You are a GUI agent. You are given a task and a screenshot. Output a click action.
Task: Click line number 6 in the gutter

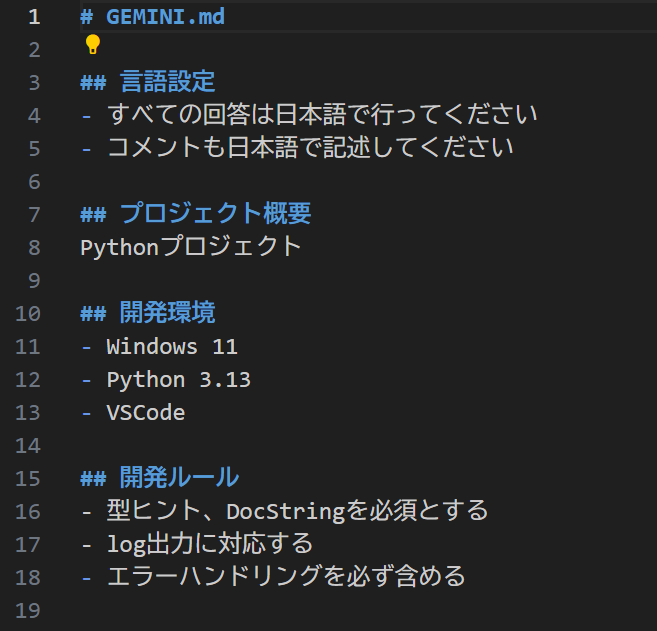click(34, 182)
